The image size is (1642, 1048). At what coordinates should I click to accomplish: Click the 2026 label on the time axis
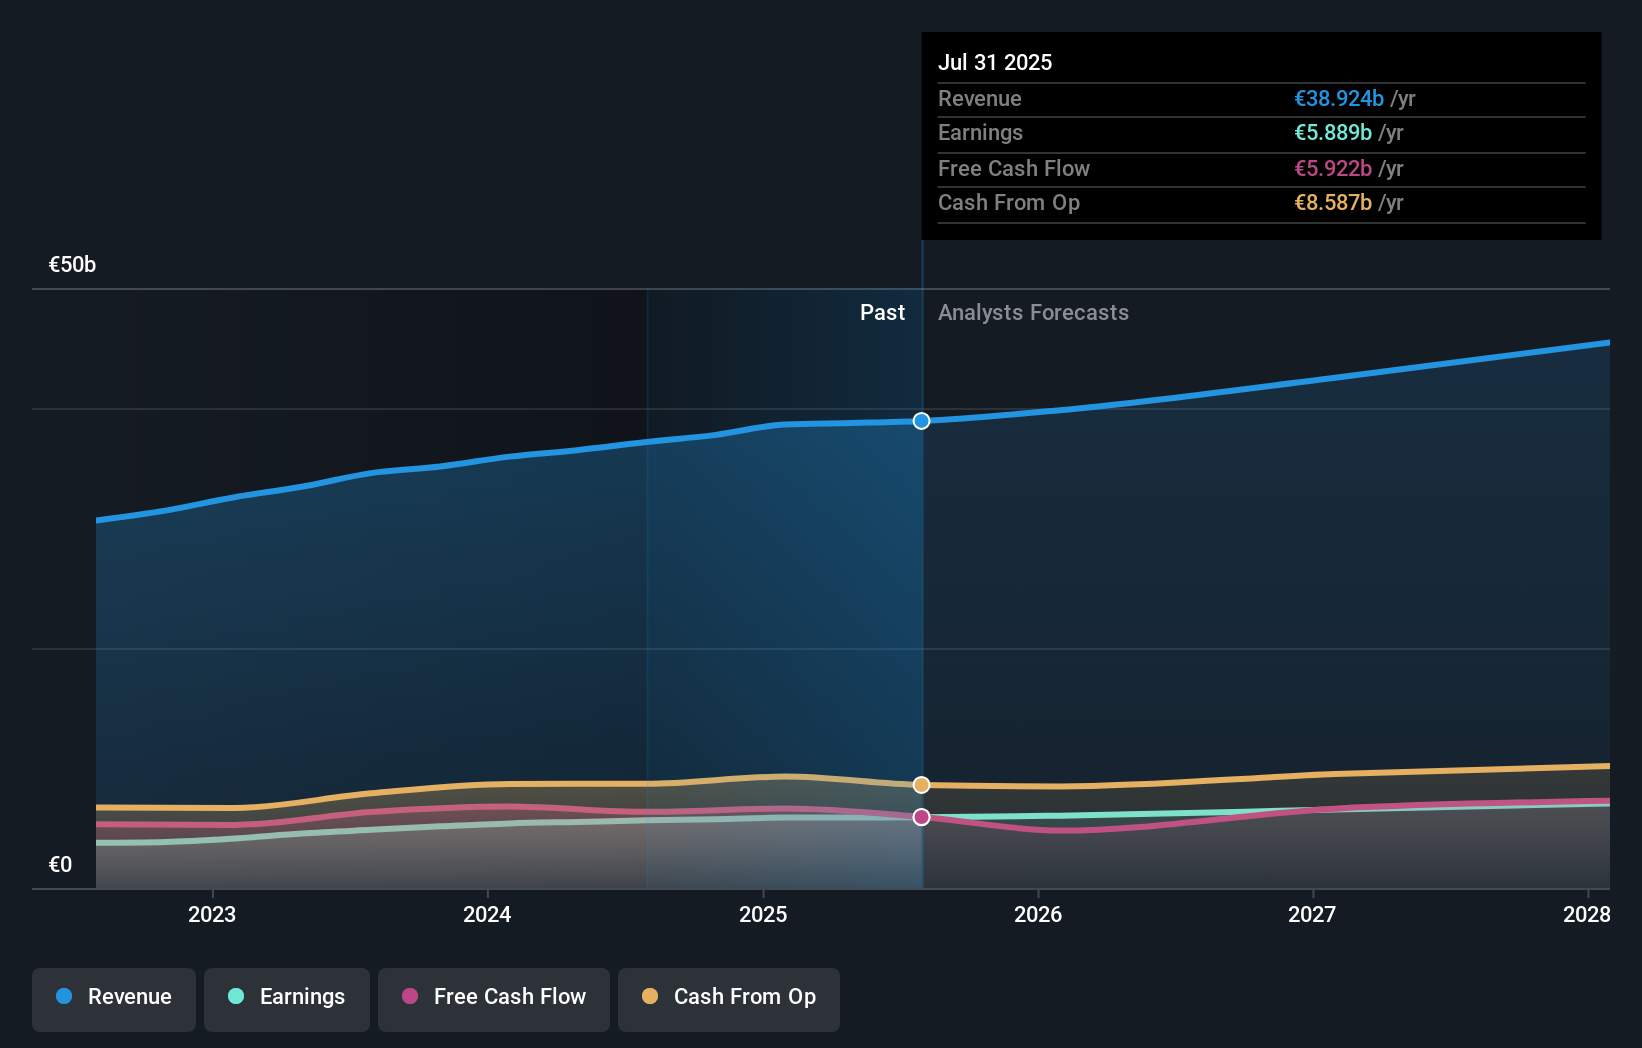pos(1039,914)
